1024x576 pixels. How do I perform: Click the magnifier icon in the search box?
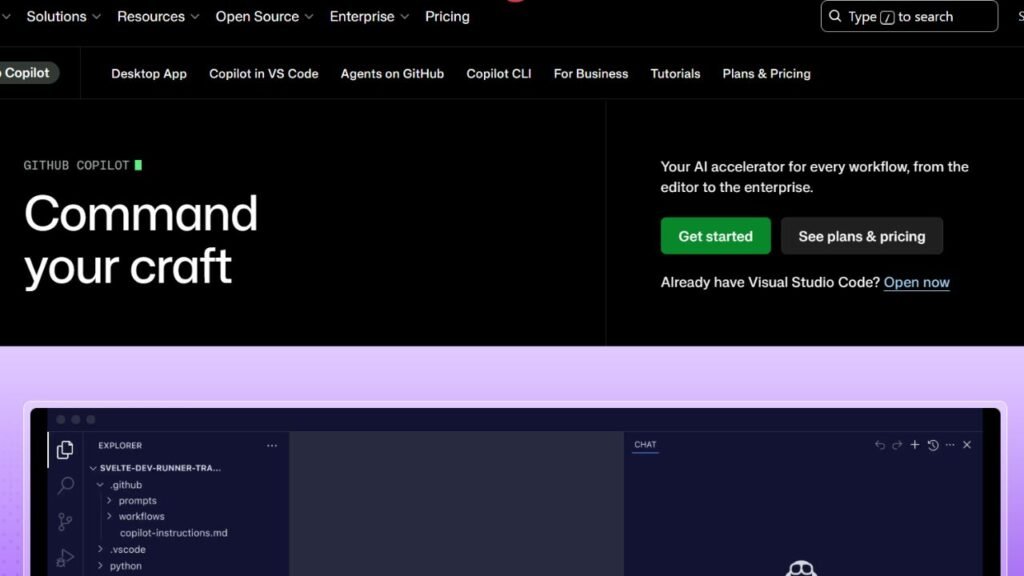click(x=835, y=16)
